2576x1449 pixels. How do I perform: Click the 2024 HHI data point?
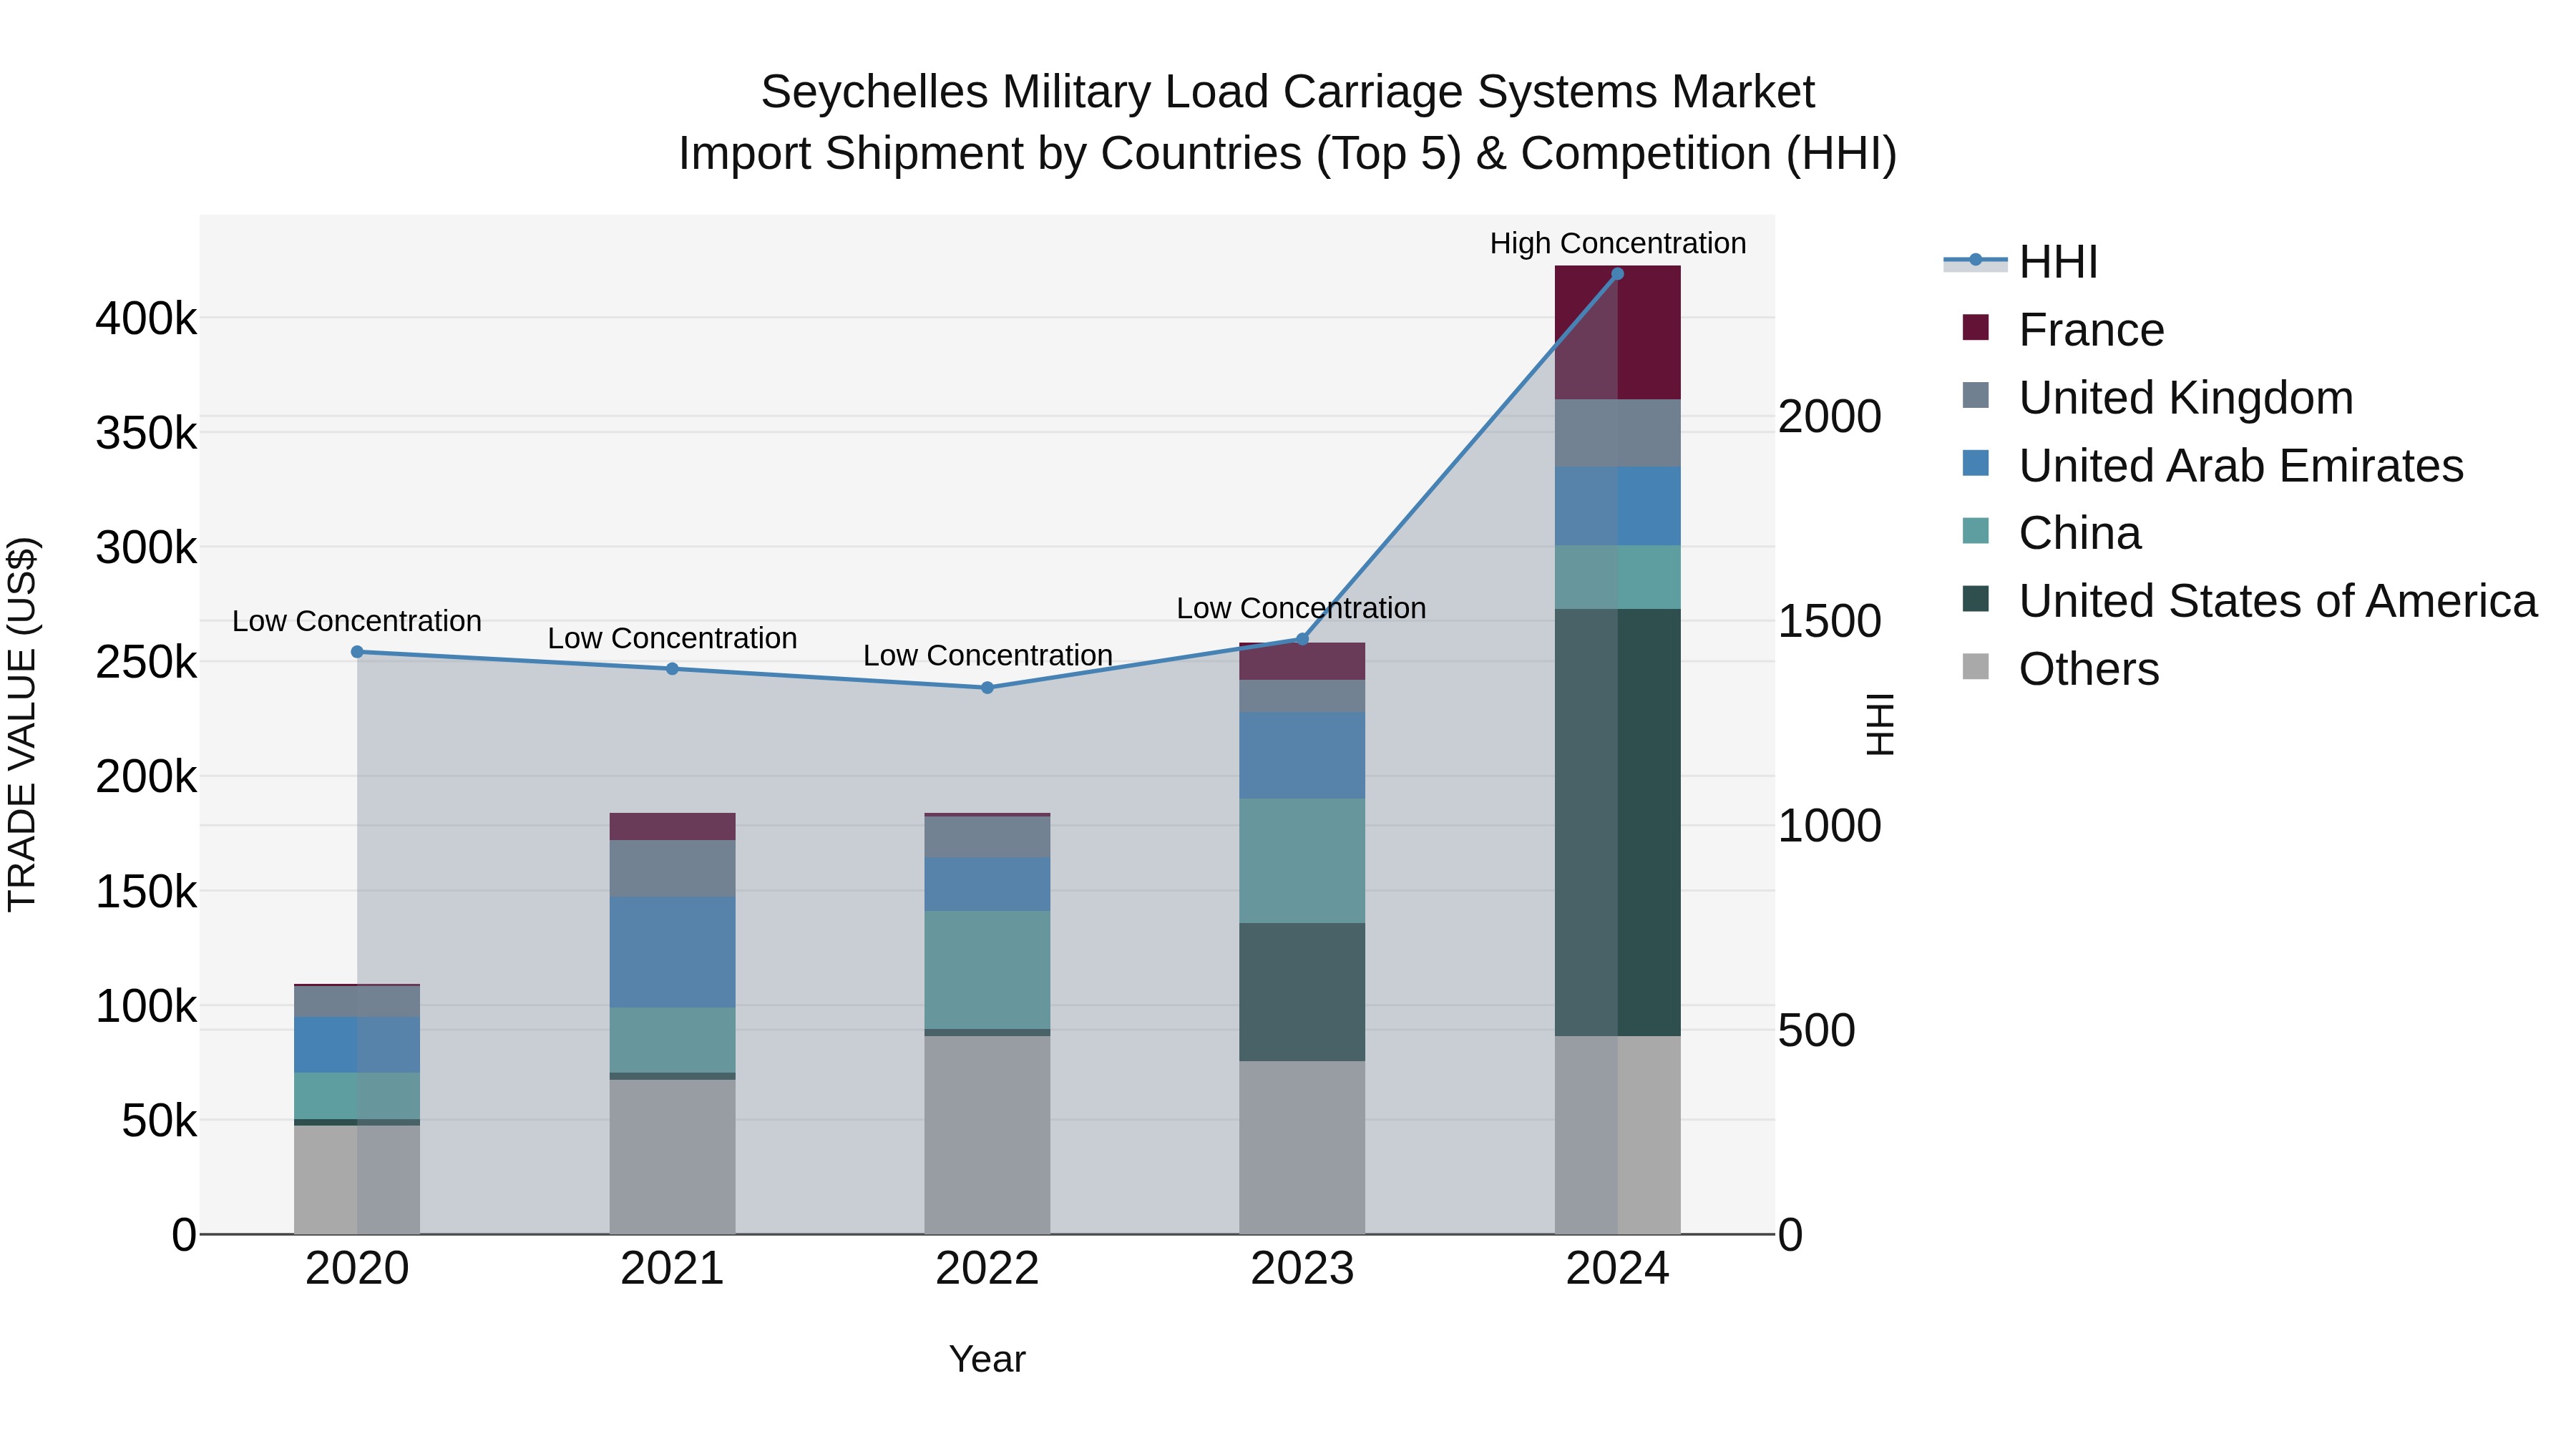(x=1617, y=274)
